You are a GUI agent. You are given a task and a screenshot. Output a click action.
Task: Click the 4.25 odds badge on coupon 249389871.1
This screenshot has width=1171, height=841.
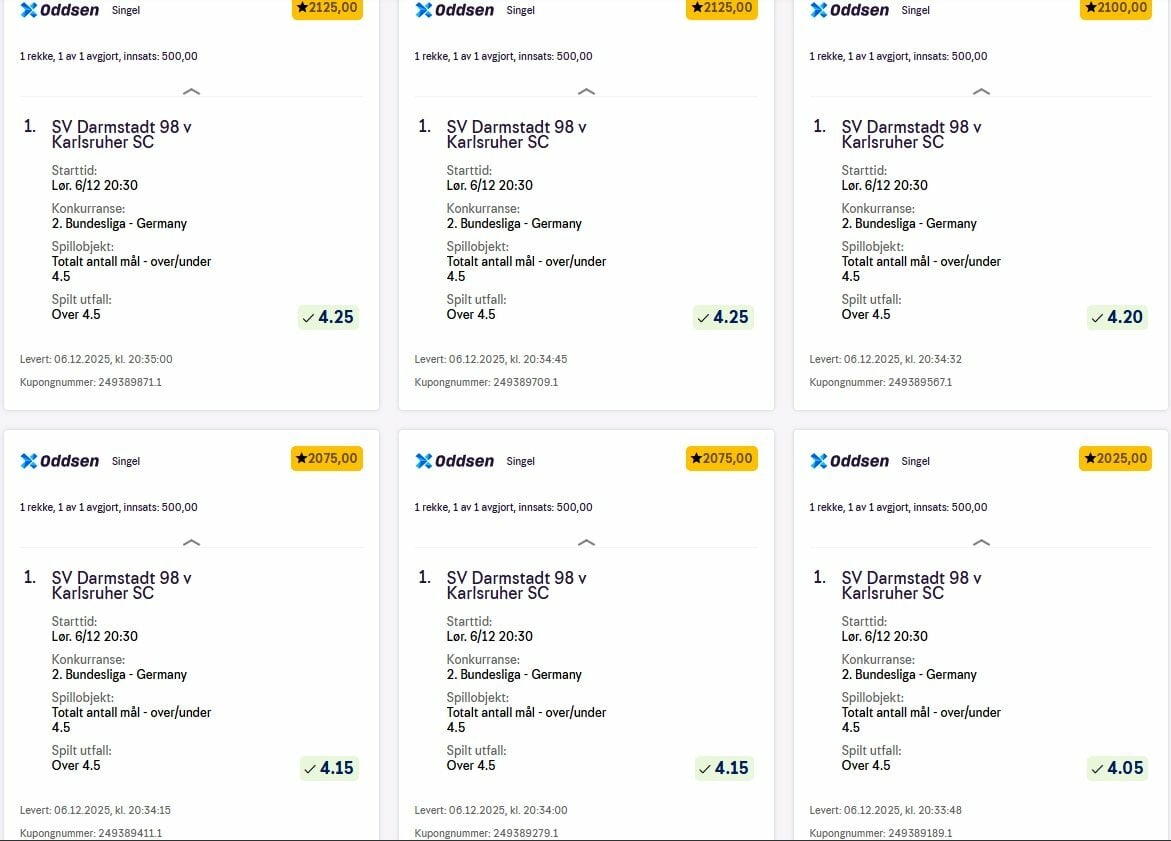[328, 318]
